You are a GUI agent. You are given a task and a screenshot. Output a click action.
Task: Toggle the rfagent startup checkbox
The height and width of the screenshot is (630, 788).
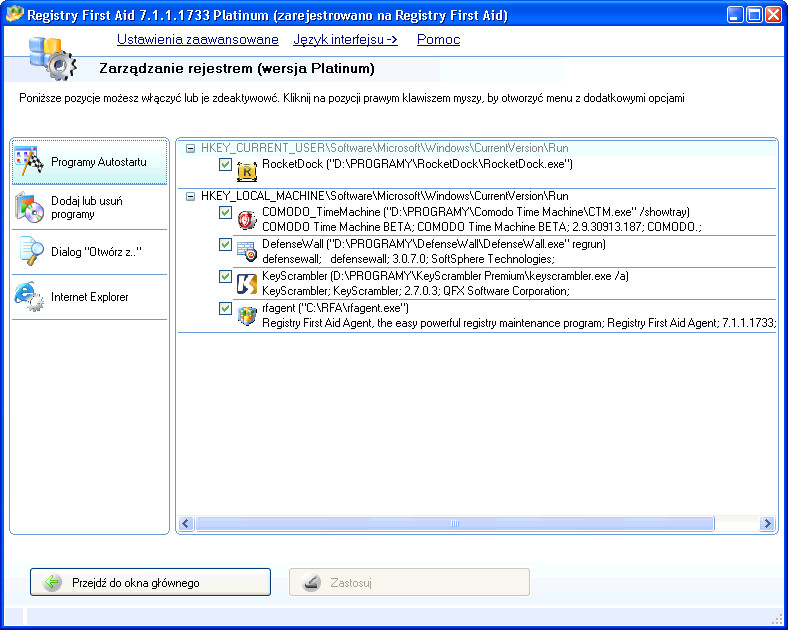[225, 308]
